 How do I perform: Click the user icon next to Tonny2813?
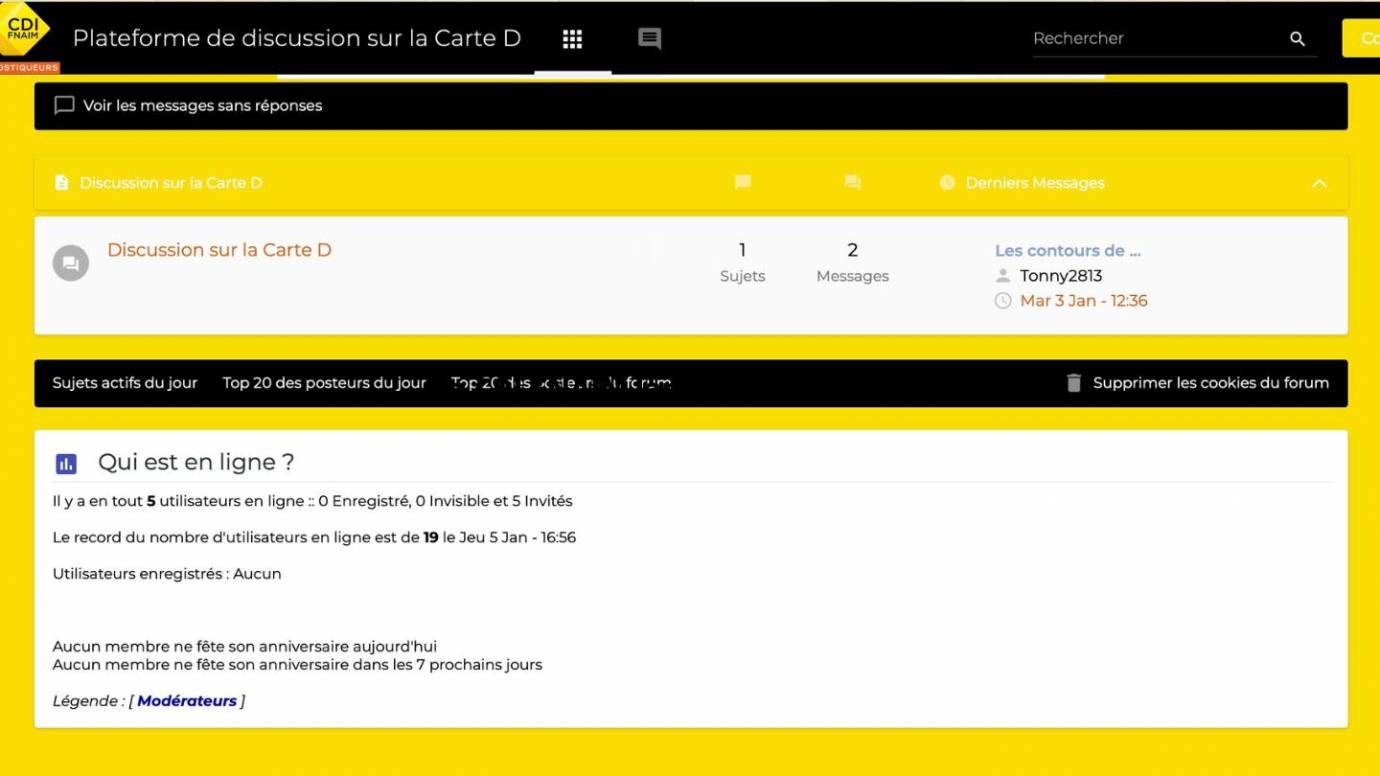pos(1002,276)
